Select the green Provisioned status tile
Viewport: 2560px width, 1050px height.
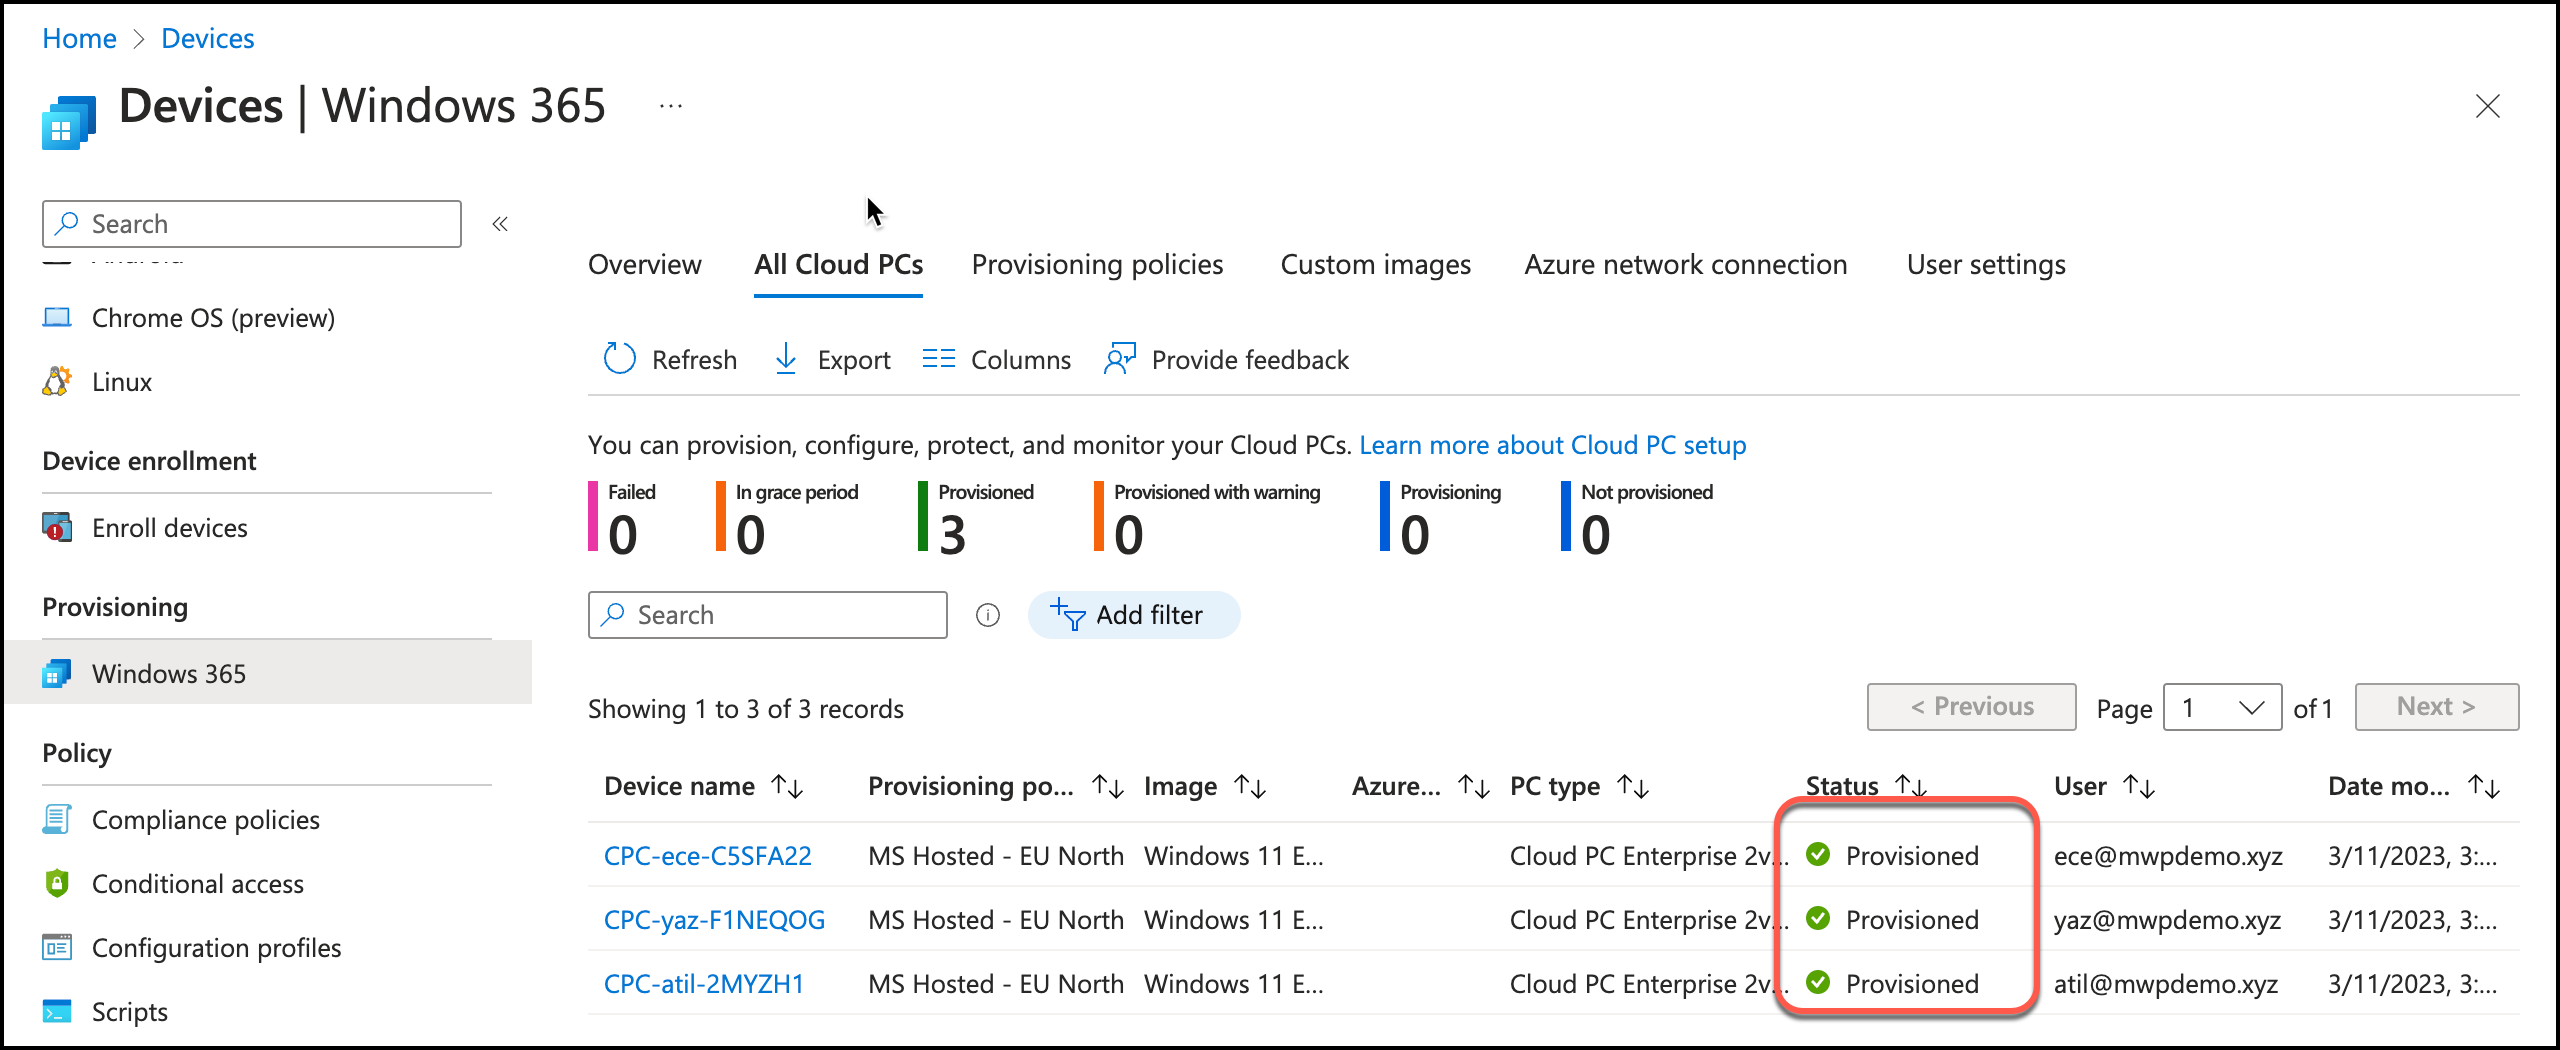[975, 518]
